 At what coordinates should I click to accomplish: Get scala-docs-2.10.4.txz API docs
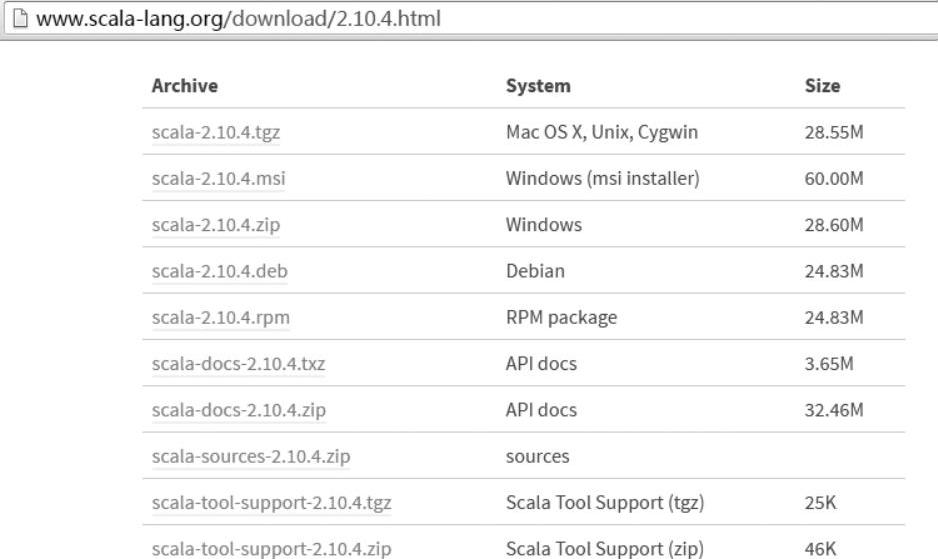click(238, 364)
